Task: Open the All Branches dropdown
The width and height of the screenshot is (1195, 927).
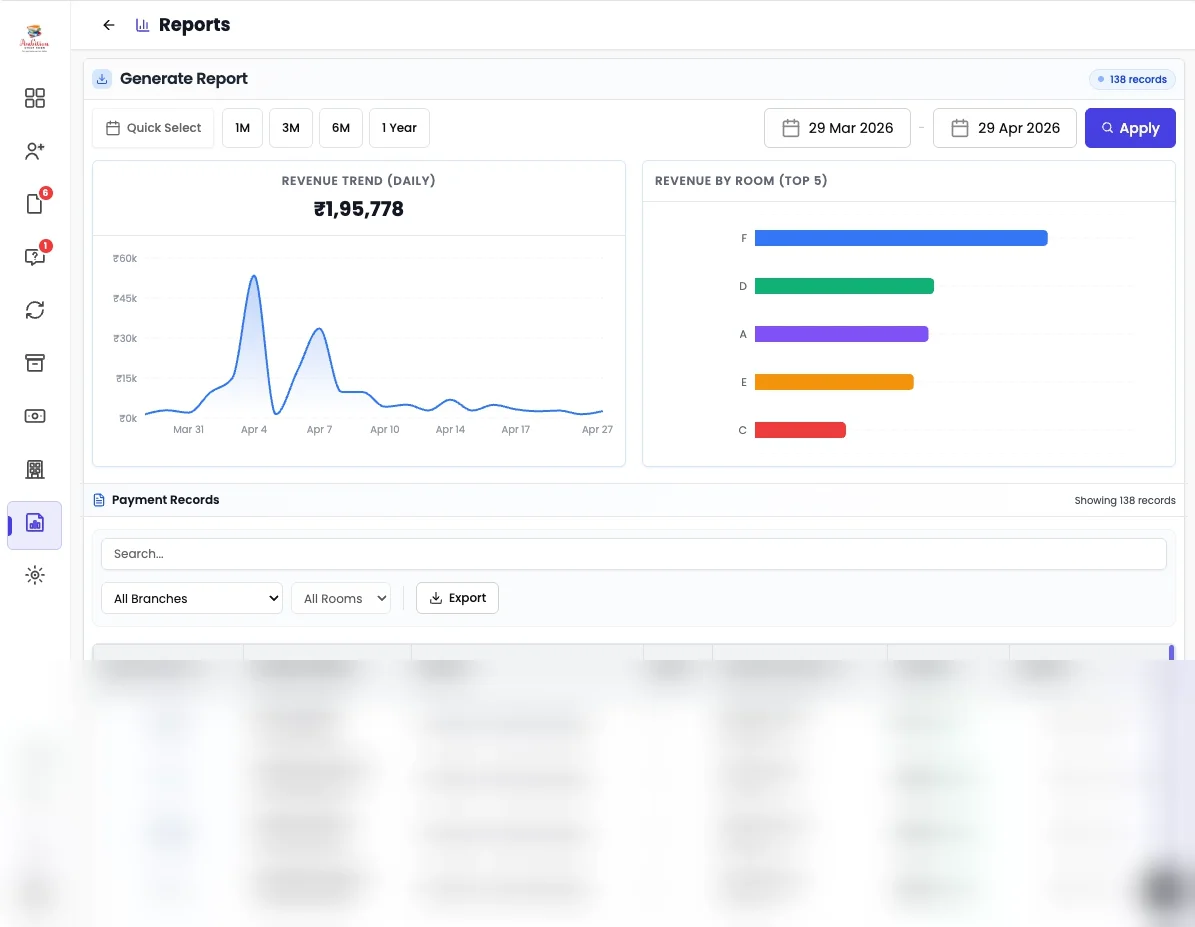Action: point(192,598)
